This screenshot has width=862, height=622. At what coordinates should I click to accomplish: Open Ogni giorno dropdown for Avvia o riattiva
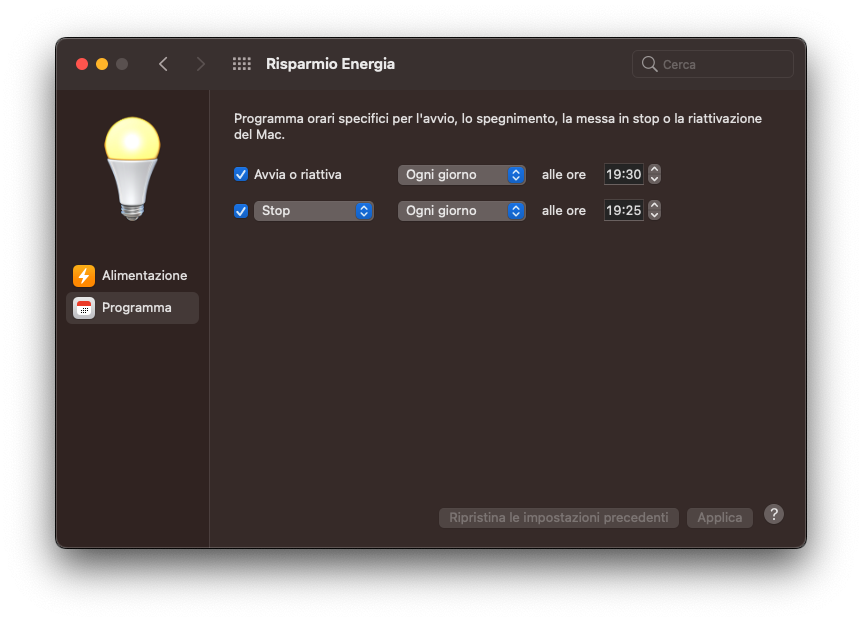click(462, 175)
